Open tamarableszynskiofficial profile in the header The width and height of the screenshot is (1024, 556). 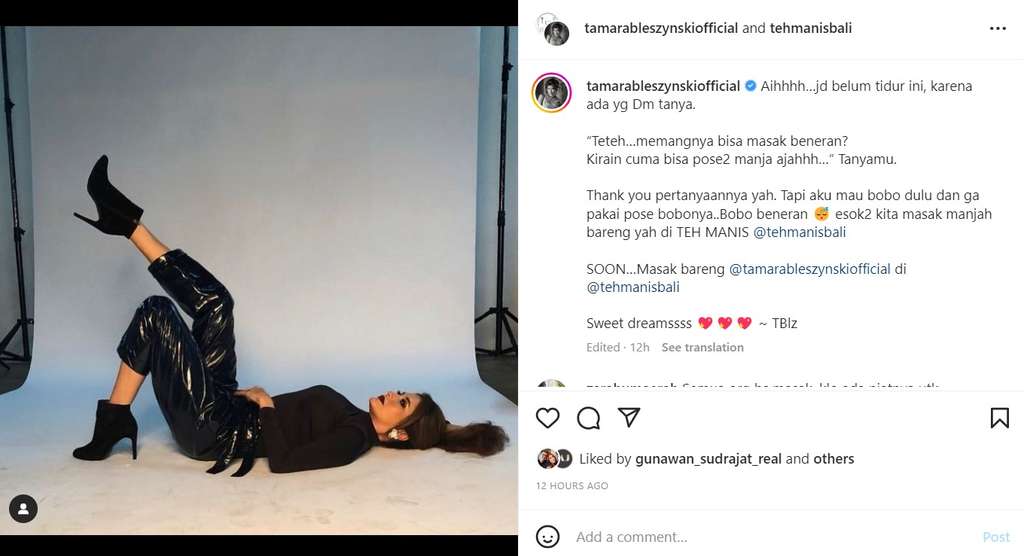tap(661, 28)
